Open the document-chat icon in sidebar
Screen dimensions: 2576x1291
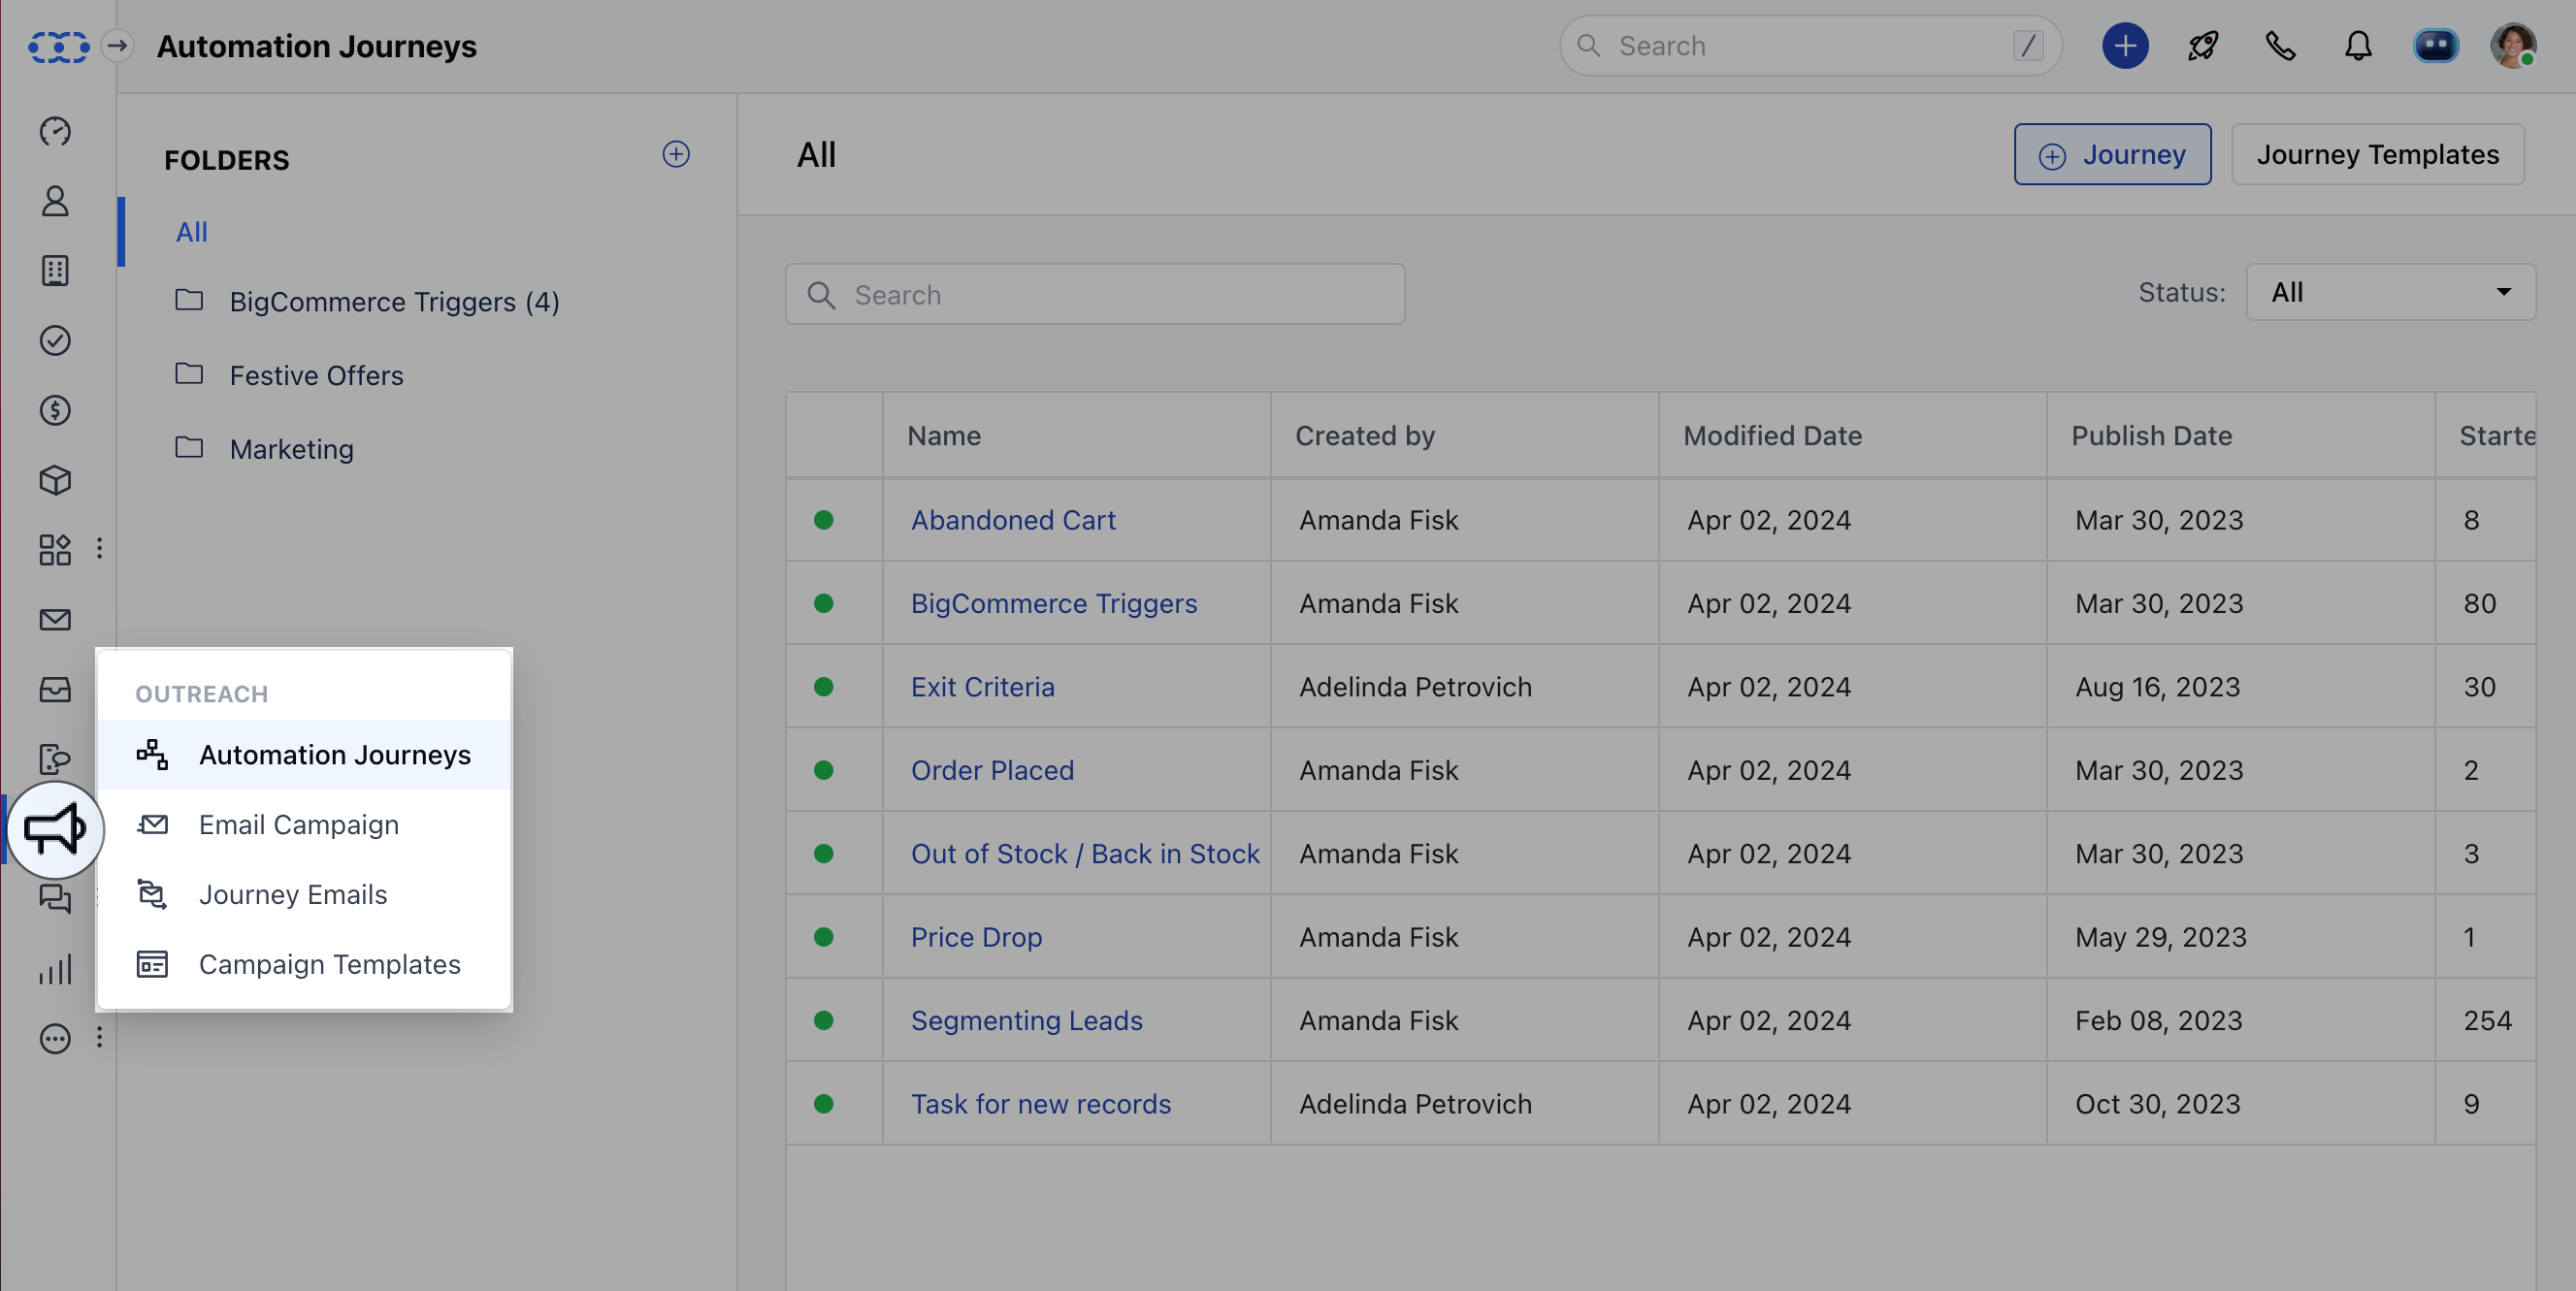(x=55, y=759)
